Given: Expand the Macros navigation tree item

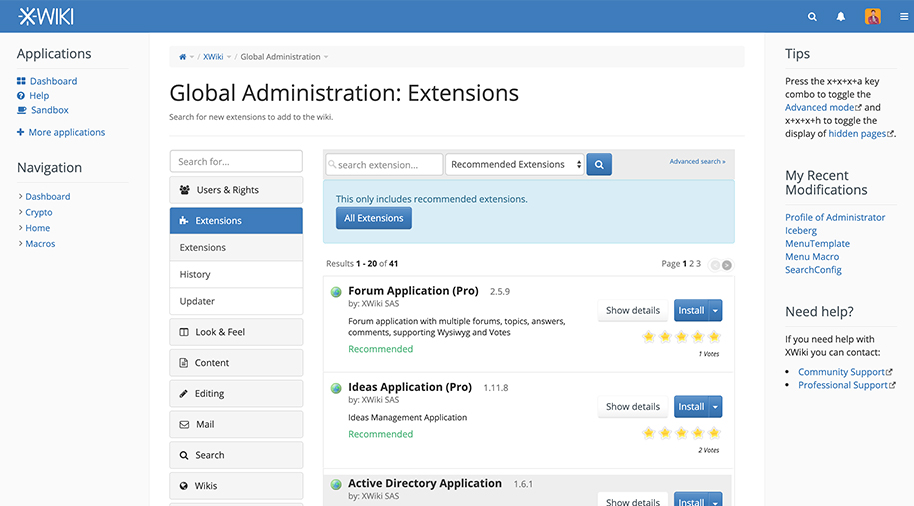Looking at the screenshot, I should click(x=21, y=244).
